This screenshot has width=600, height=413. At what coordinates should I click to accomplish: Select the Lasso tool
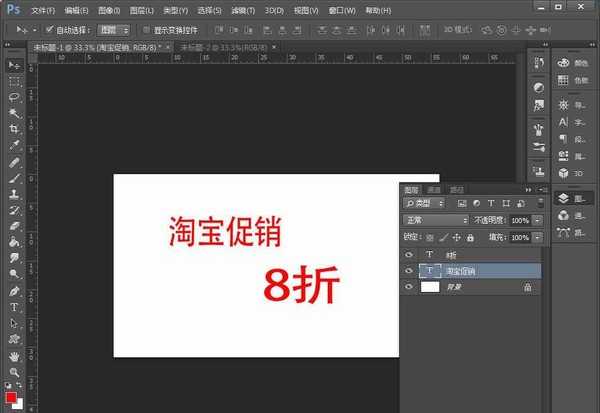coord(14,97)
